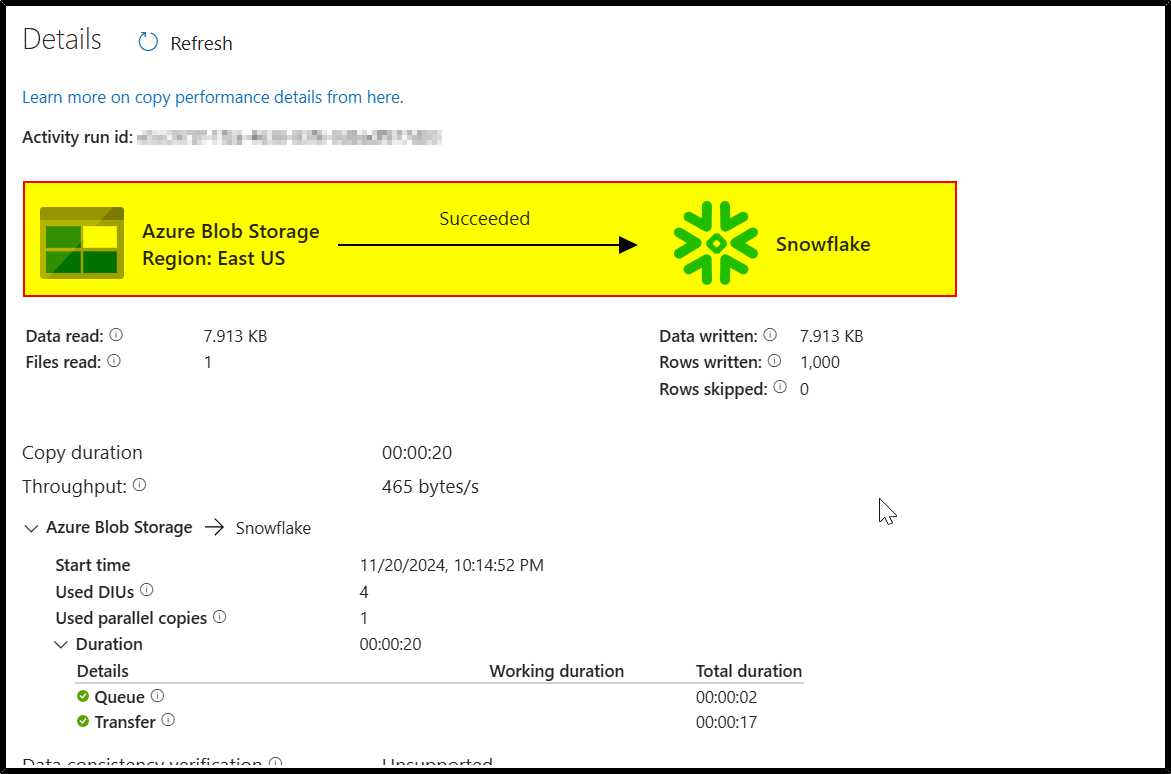Click the Used DIUs value 4
This screenshot has width=1171, height=774.
[x=364, y=592]
